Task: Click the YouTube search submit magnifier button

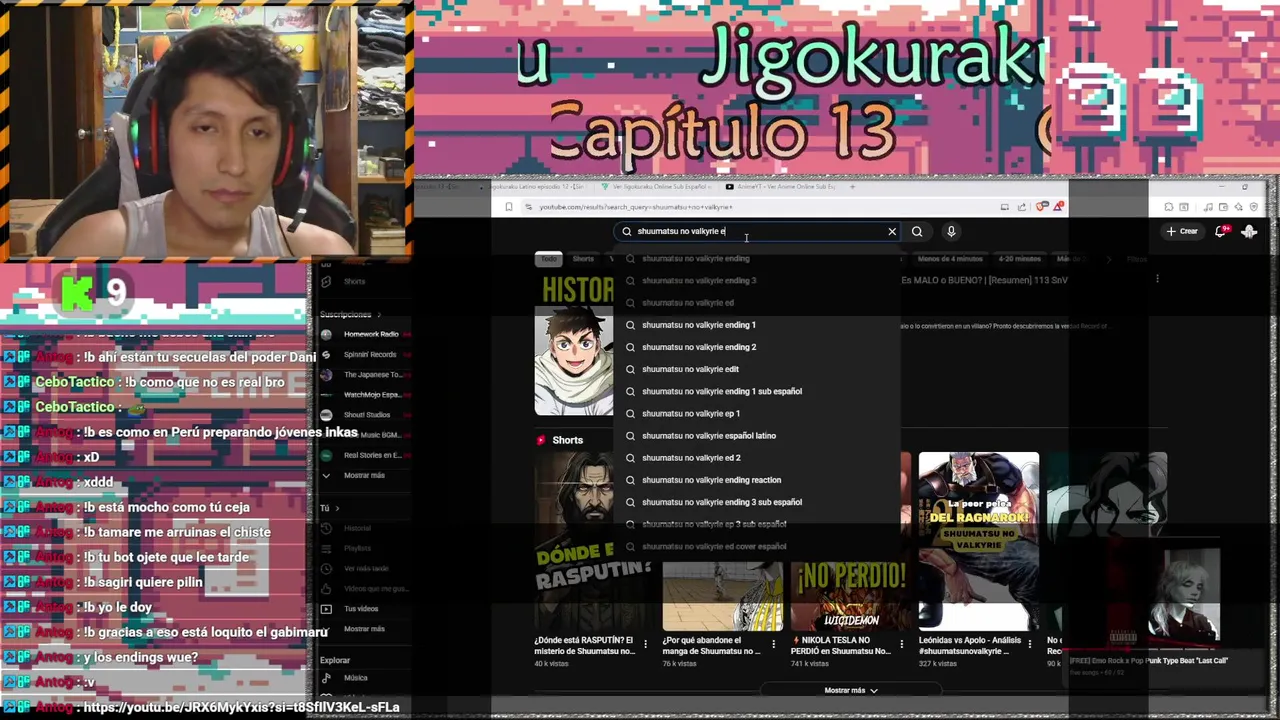Action: pos(917,231)
